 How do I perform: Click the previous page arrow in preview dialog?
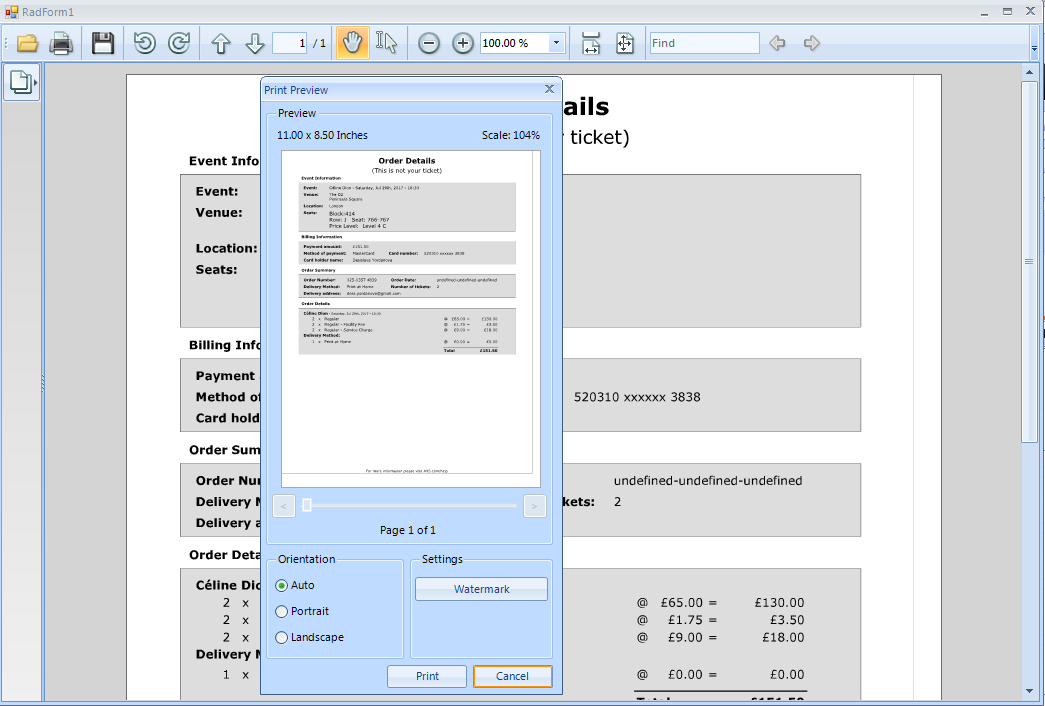pos(283,506)
